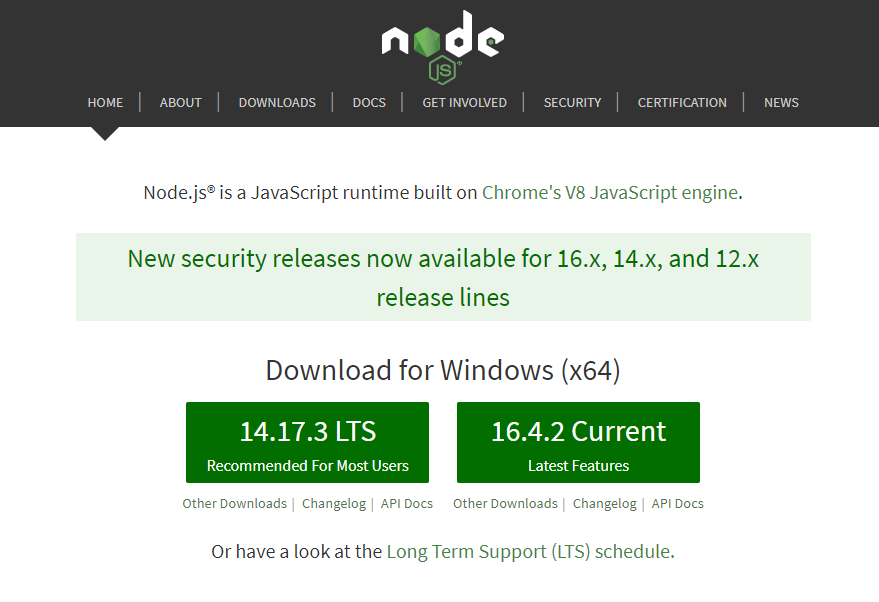Navigate to the SECURITY page
The image size is (879, 602).
572,102
